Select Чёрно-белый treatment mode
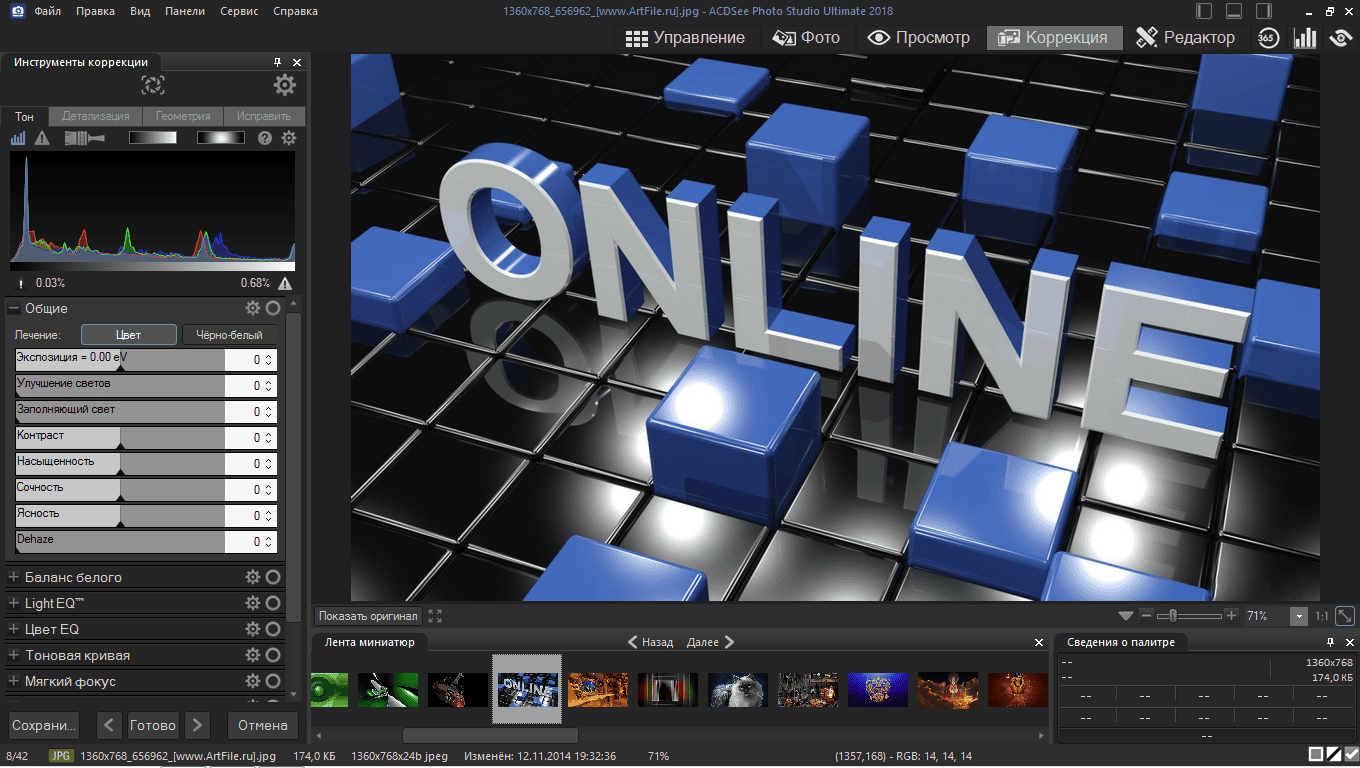 [x=230, y=335]
